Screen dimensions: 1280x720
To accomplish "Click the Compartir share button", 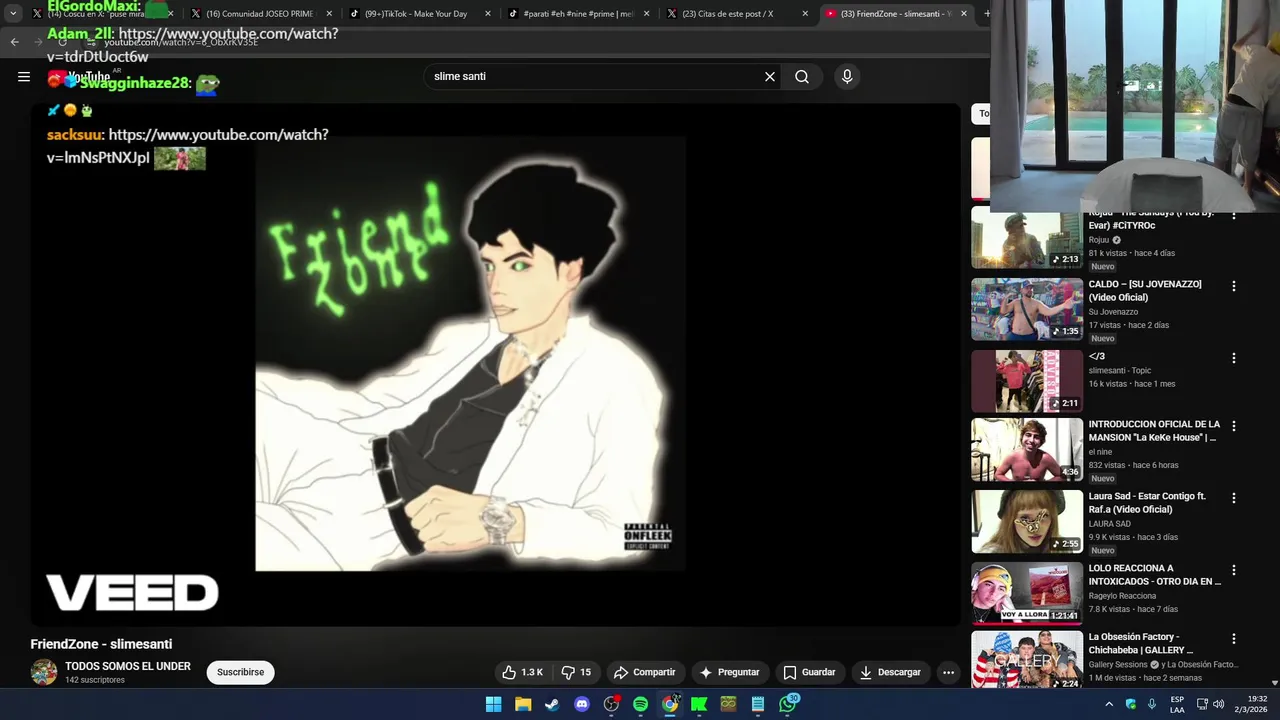I will [644, 672].
